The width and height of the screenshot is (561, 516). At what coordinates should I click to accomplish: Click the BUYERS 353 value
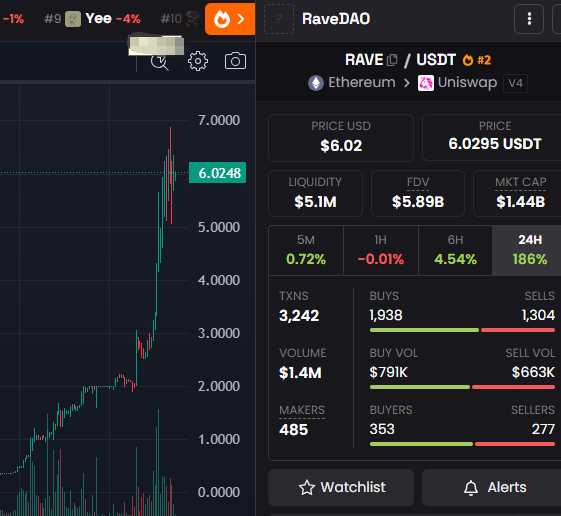(x=382, y=429)
